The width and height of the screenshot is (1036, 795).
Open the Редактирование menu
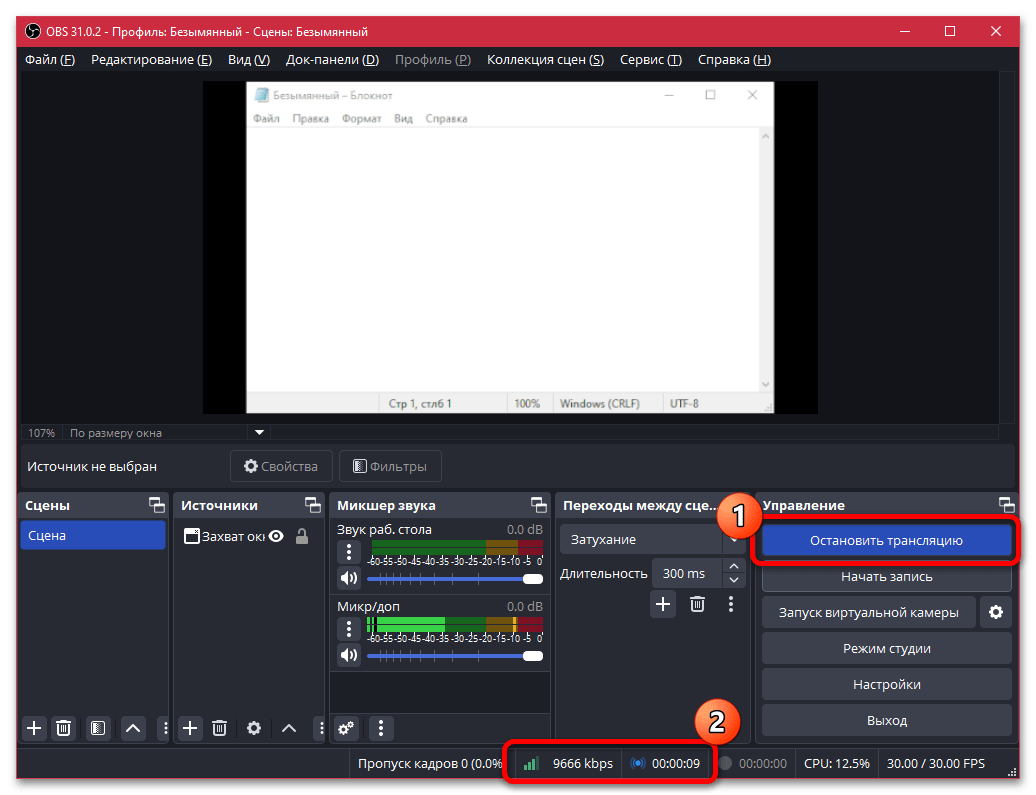(x=151, y=59)
